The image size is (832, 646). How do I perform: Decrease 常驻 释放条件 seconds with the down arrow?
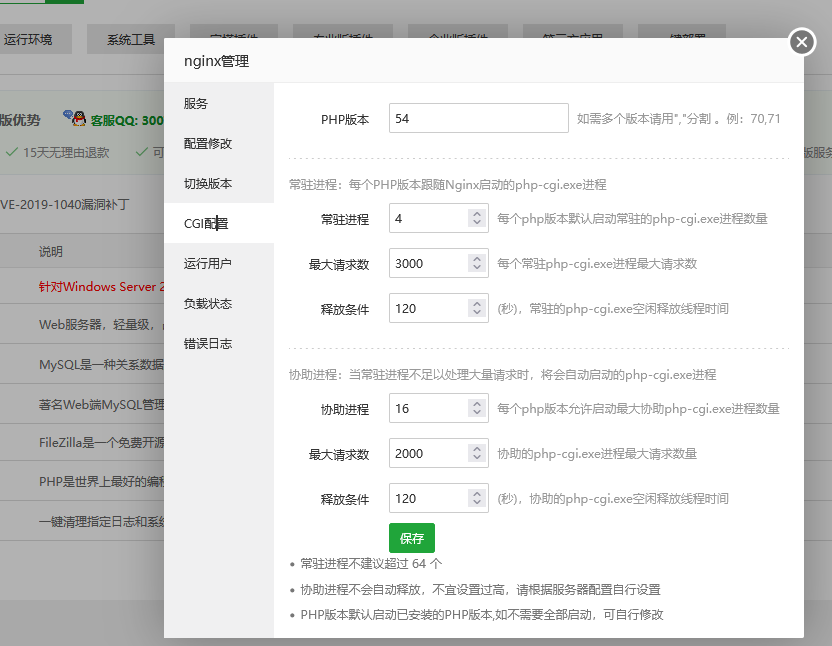[x=476, y=313]
